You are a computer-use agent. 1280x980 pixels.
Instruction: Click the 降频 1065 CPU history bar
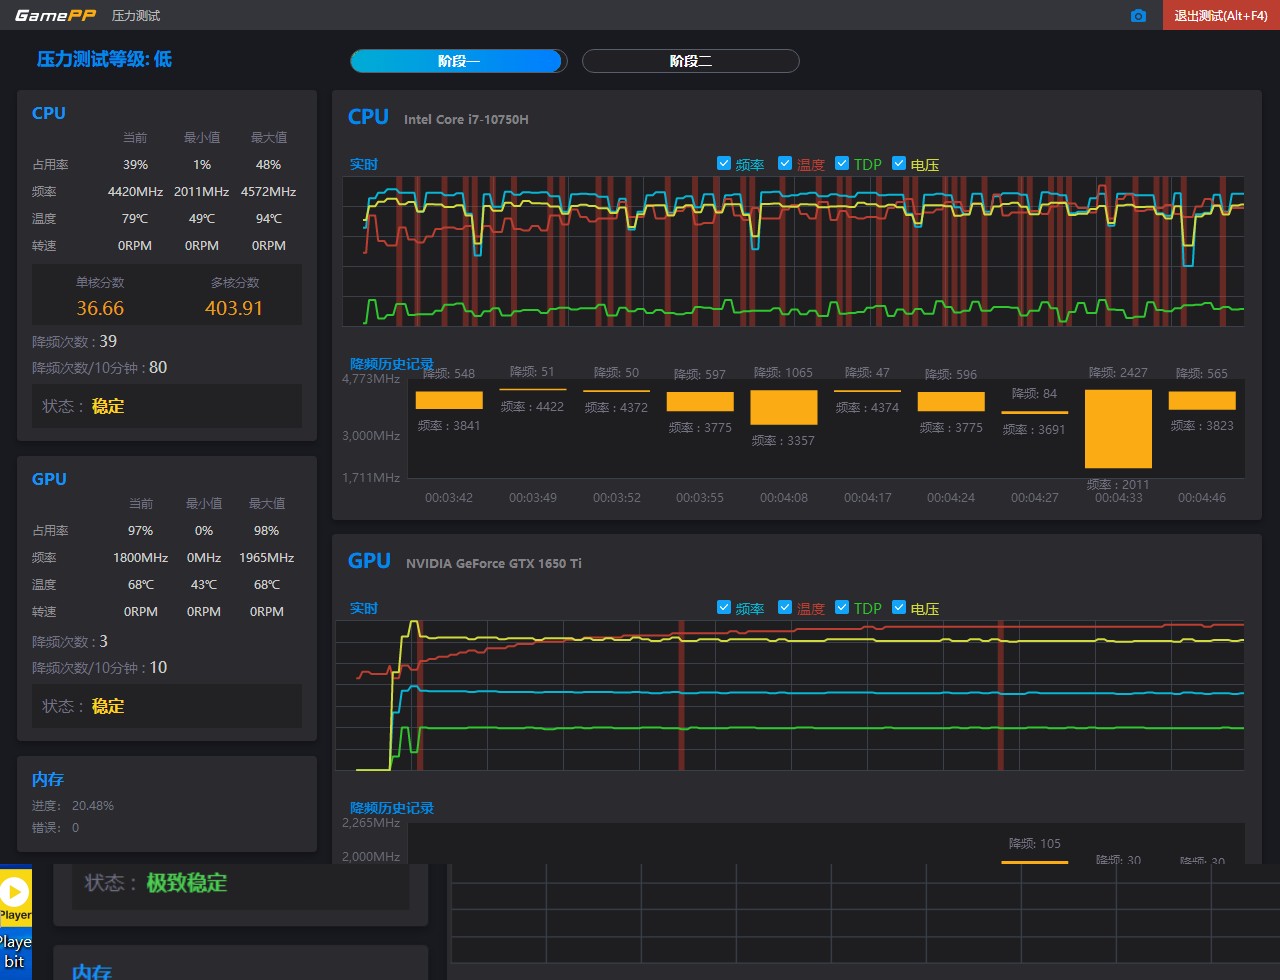pyautogui.click(x=783, y=408)
